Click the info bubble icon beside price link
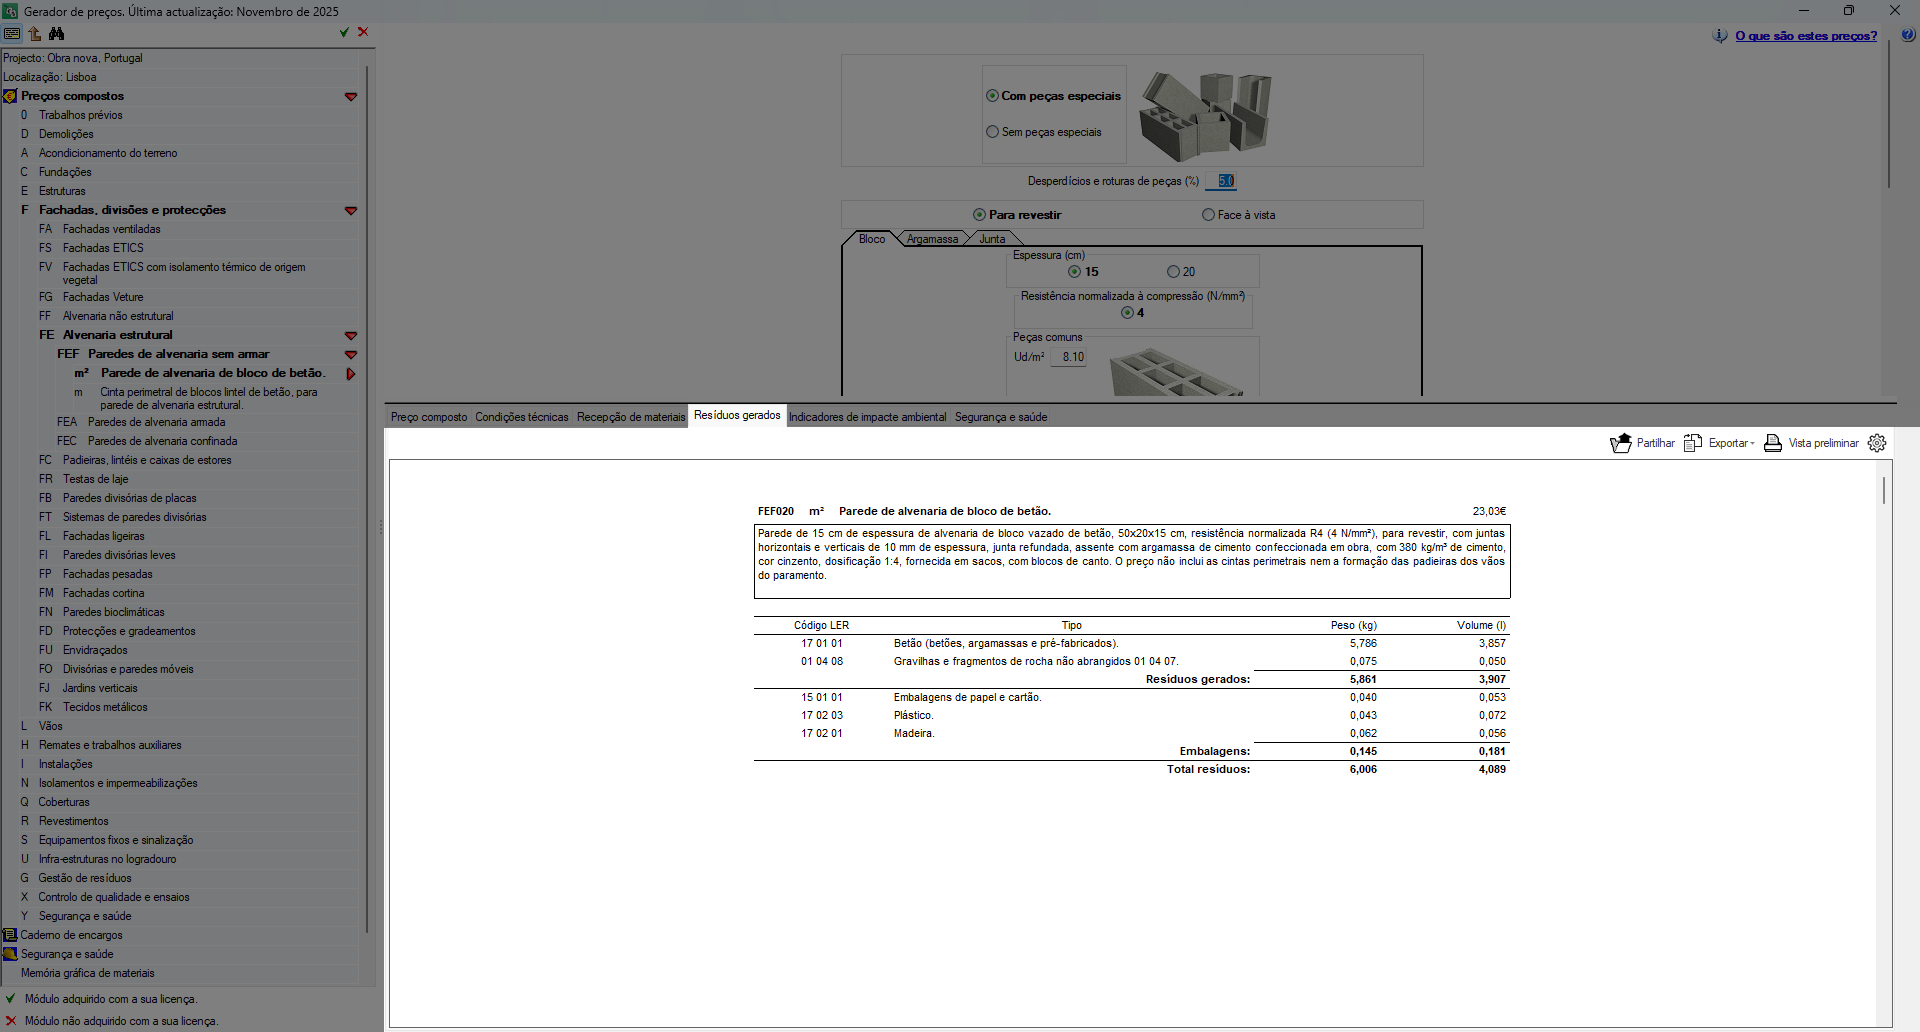The height and width of the screenshot is (1032, 1920). coord(1720,36)
